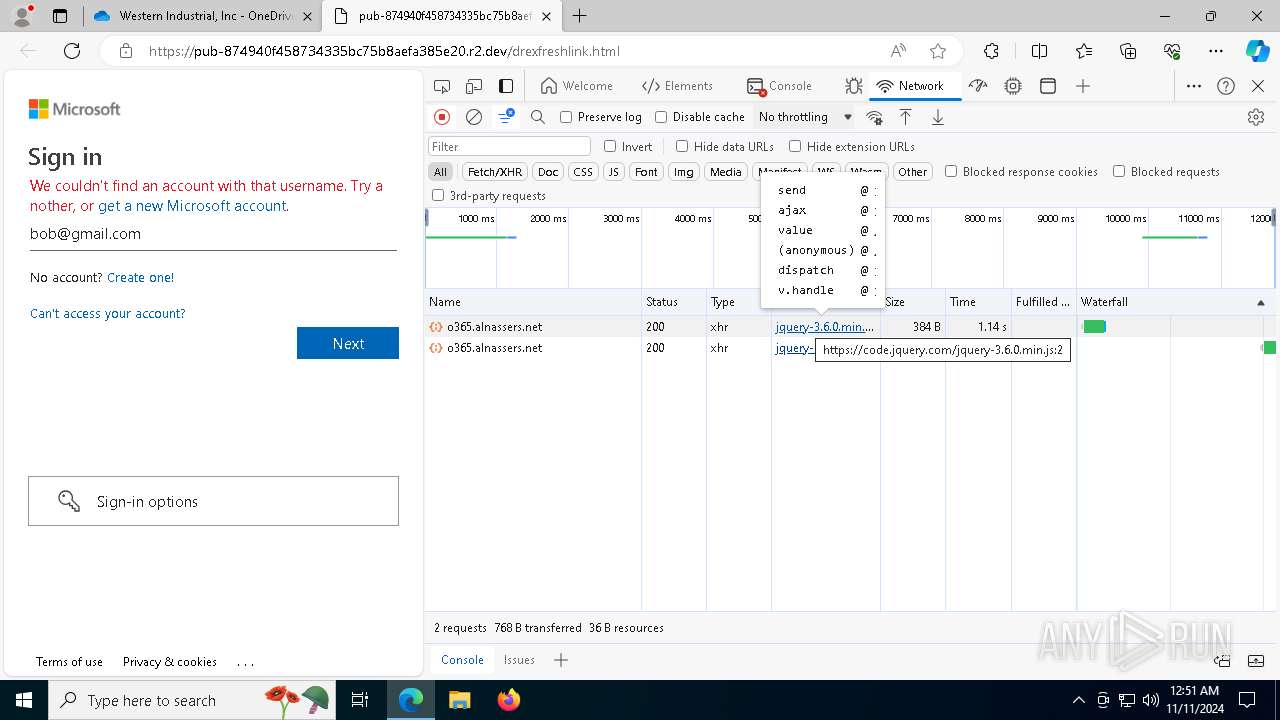Select the first o365.alnassers.net request row

click(850, 327)
